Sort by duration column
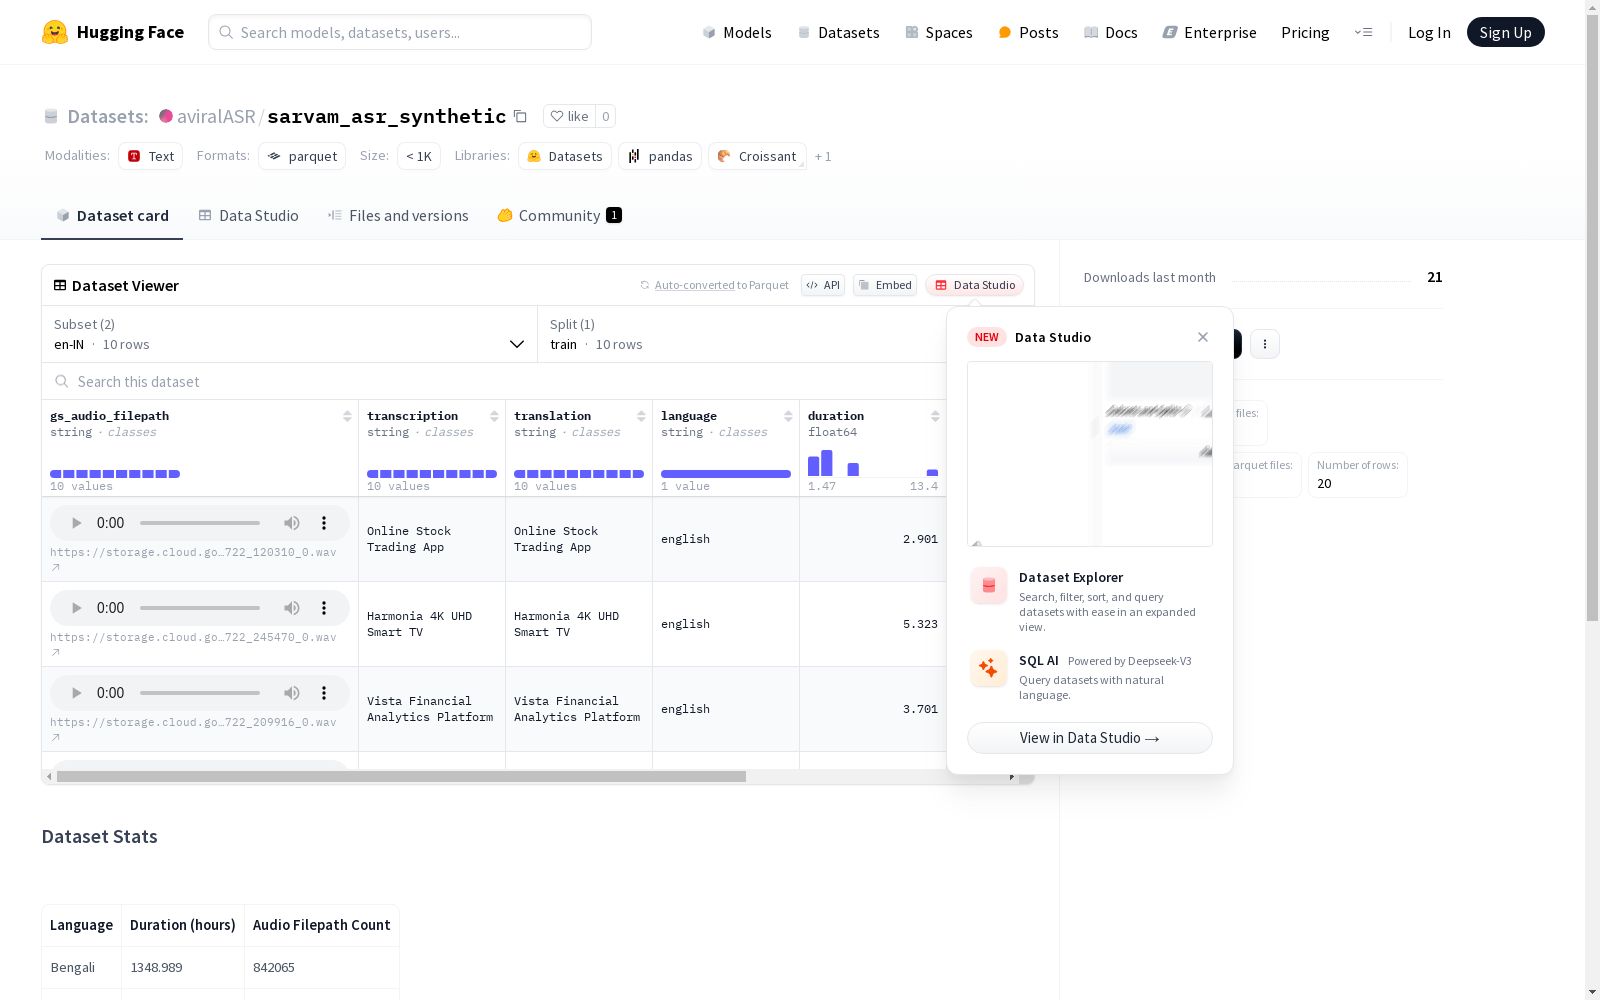This screenshot has width=1600, height=1000. 935,416
